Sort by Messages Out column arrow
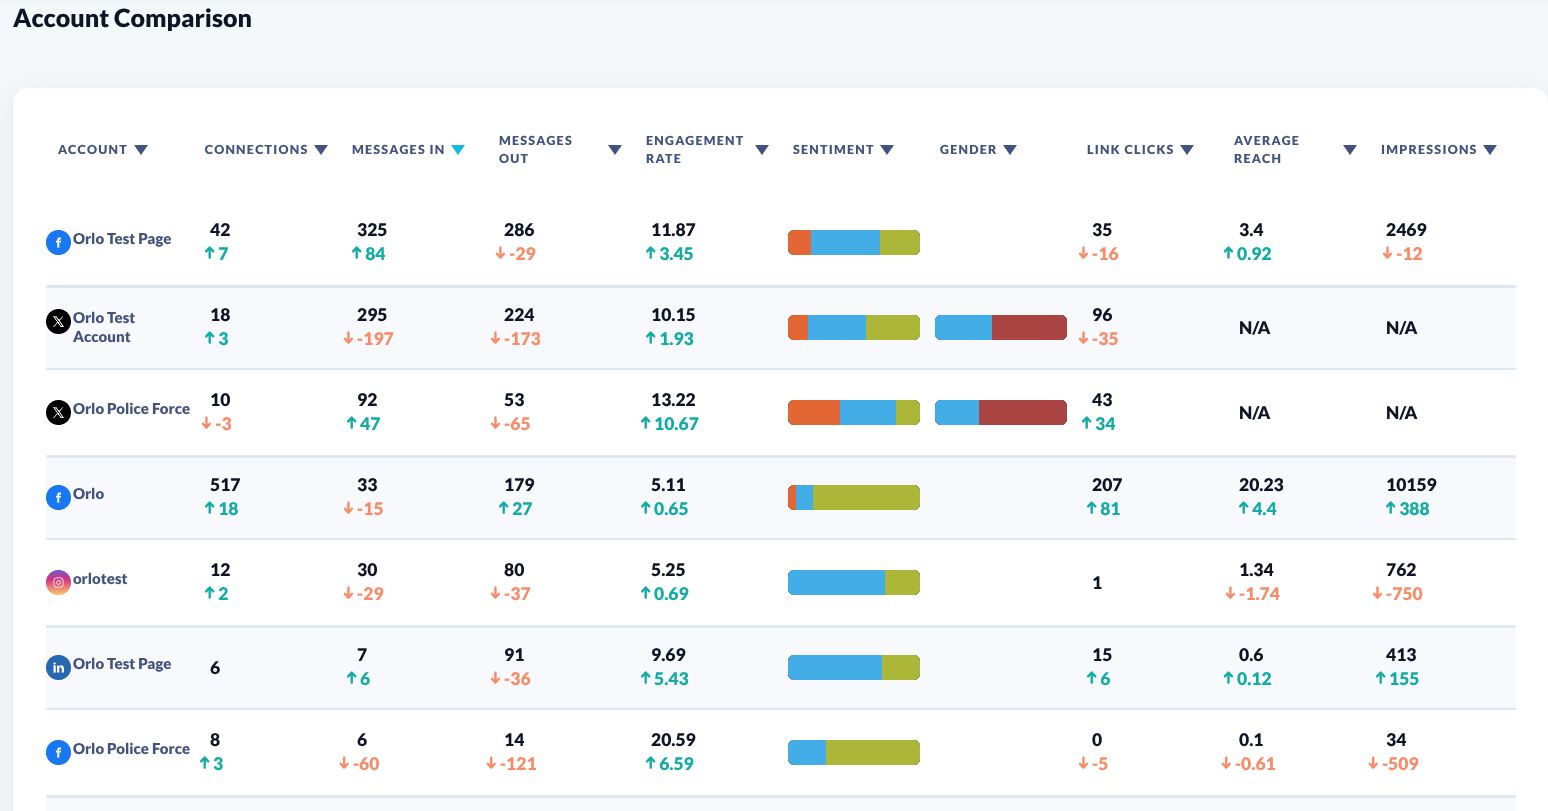The height and width of the screenshot is (811, 1548). click(615, 150)
